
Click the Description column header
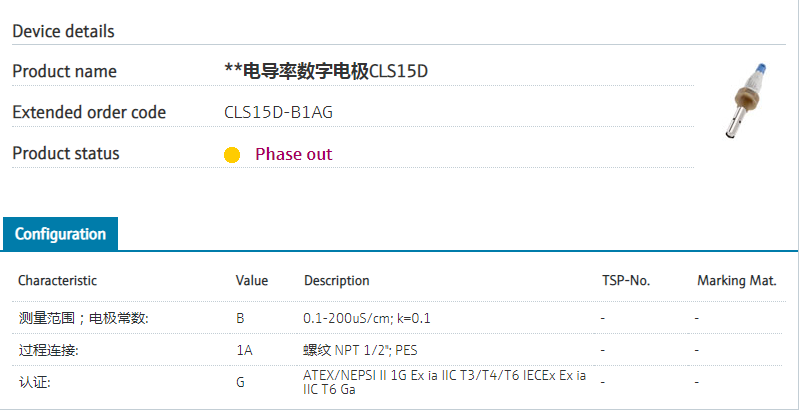tap(337, 281)
